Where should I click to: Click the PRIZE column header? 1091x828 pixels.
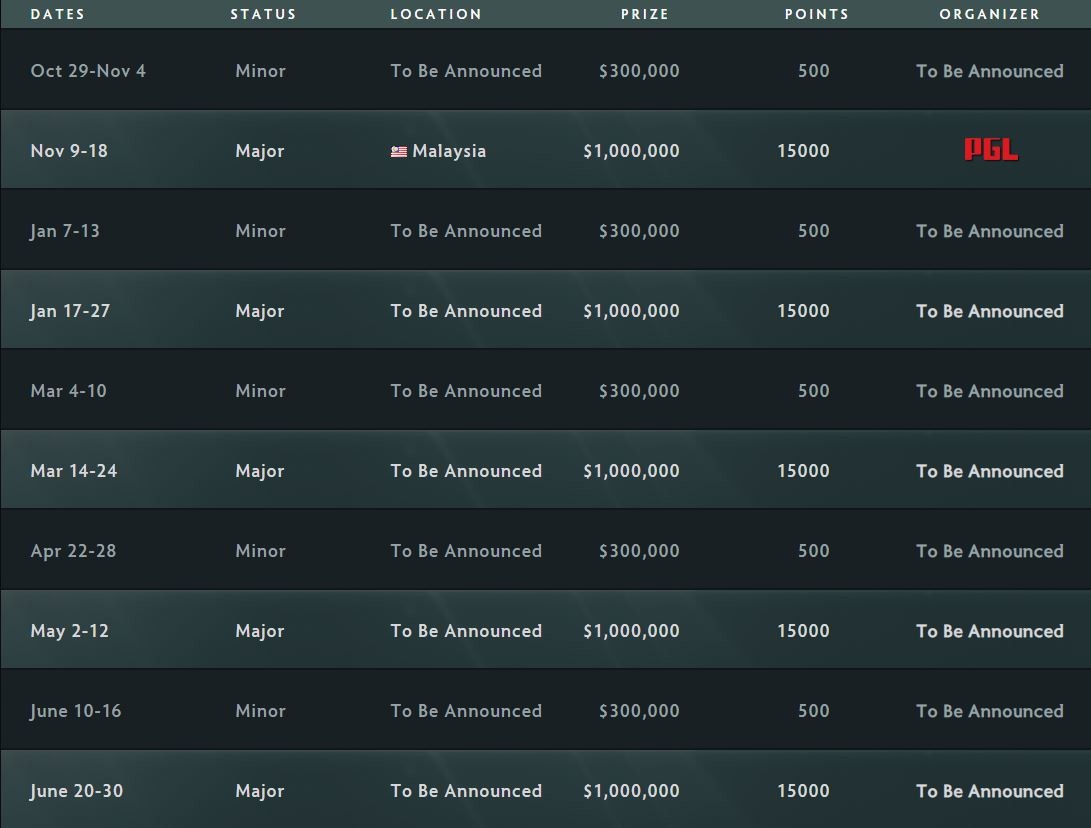(644, 14)
